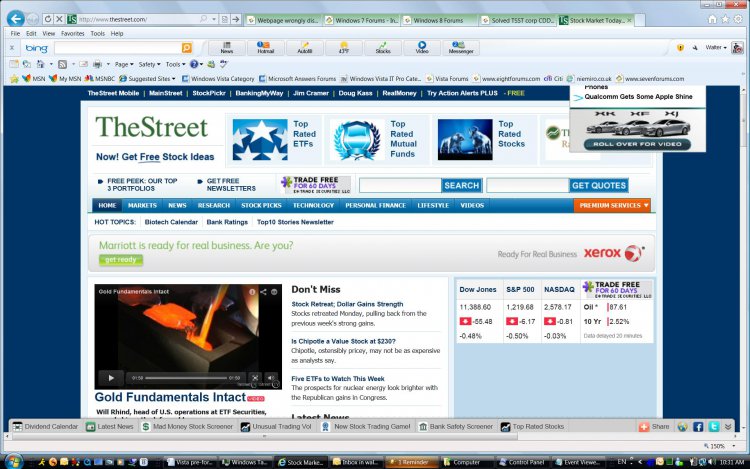Image resolution: width=750 pixels, height=469 pixels.
Task: Expand the address bar search dropdown arrow
Action: point(214,19)
